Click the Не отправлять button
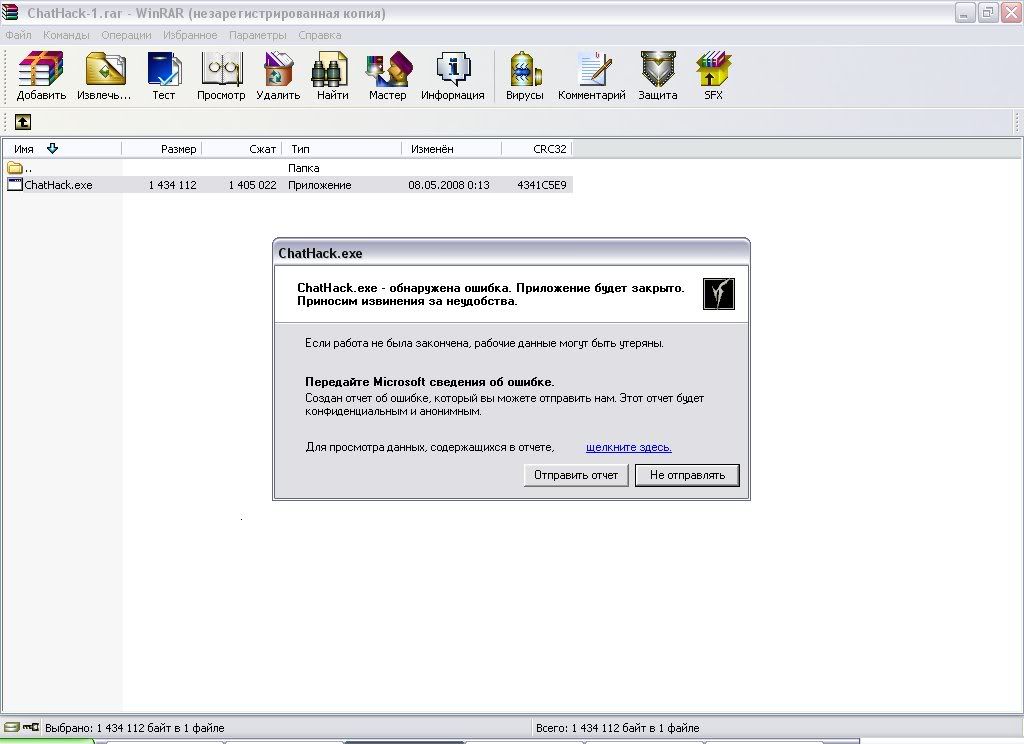 687,476
